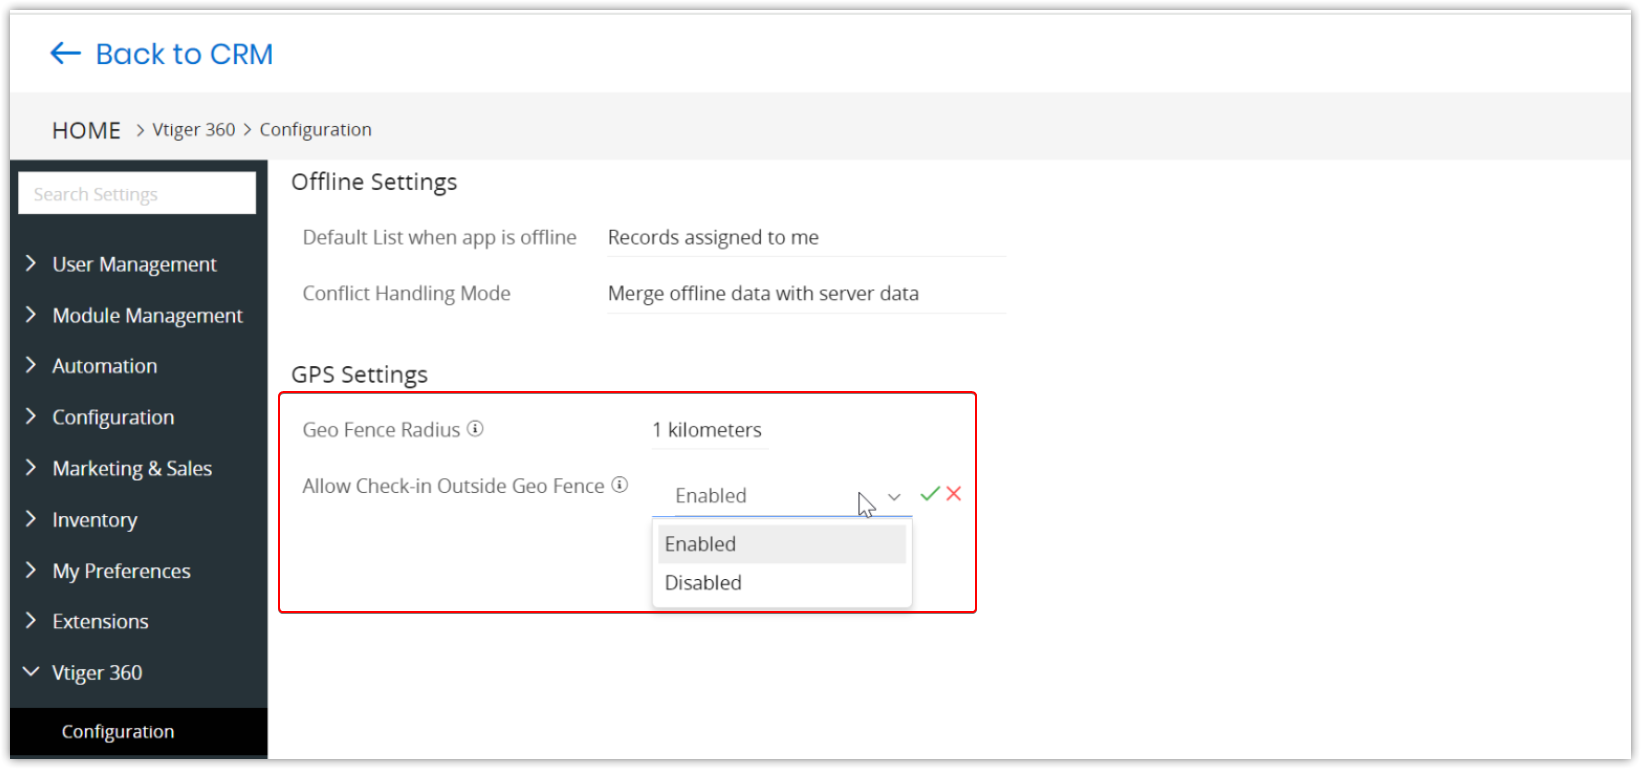Edit the 1 kilometers Geo Fence Radius value

coord(707,430)
